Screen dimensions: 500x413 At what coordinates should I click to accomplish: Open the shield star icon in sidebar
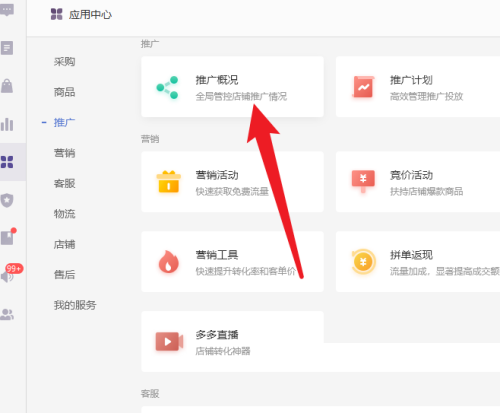(x=7, y=200)
